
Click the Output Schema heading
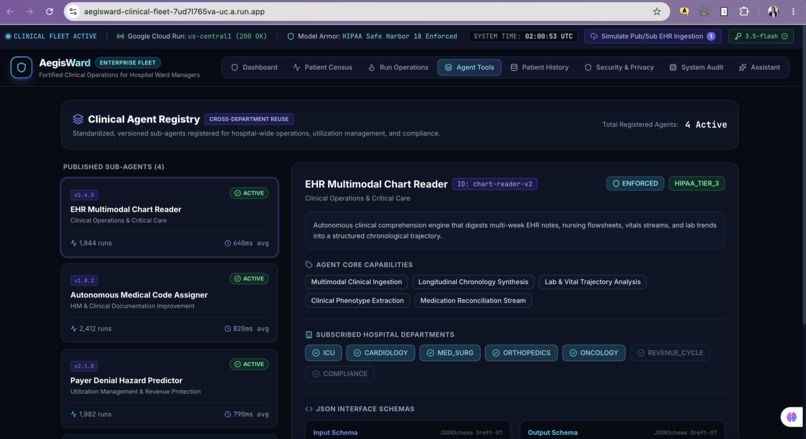point(553,433)
